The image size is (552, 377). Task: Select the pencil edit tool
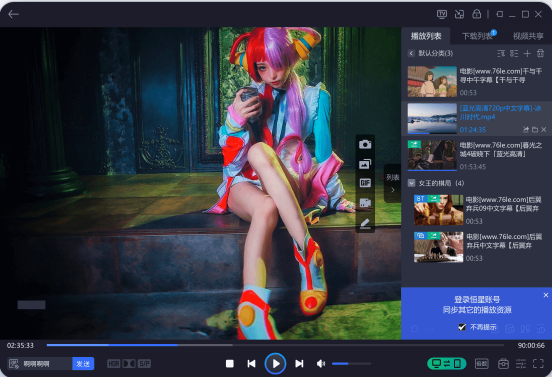[365, 223]
